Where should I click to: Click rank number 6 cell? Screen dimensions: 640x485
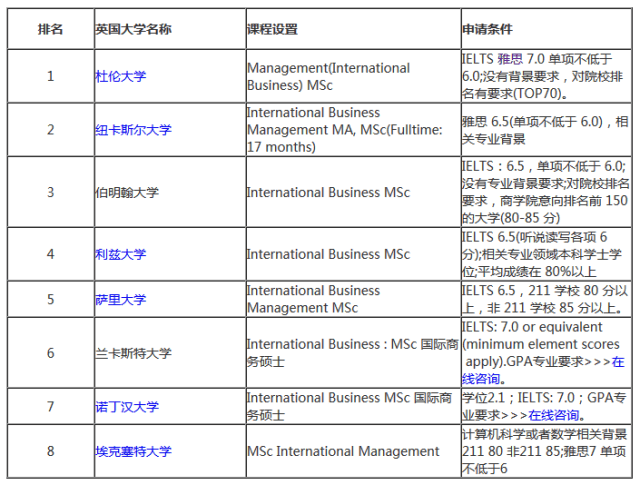tap(51, 353)
